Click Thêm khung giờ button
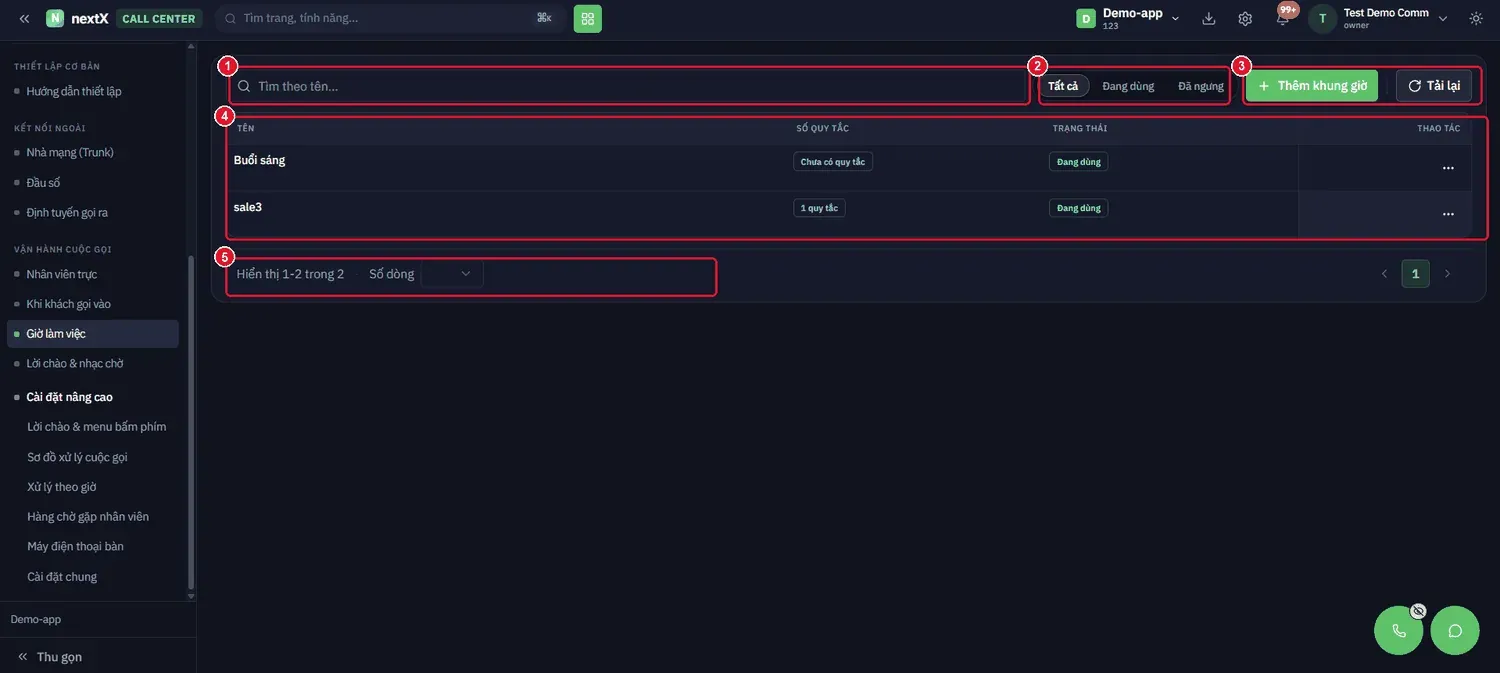This screenshot has height=673, width=1500. 1312,86
